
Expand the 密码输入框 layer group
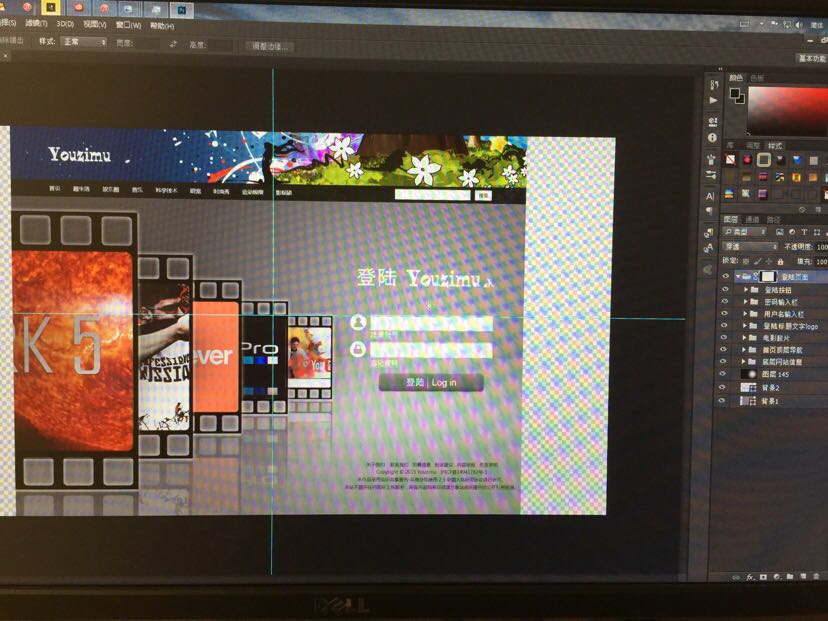745,302
